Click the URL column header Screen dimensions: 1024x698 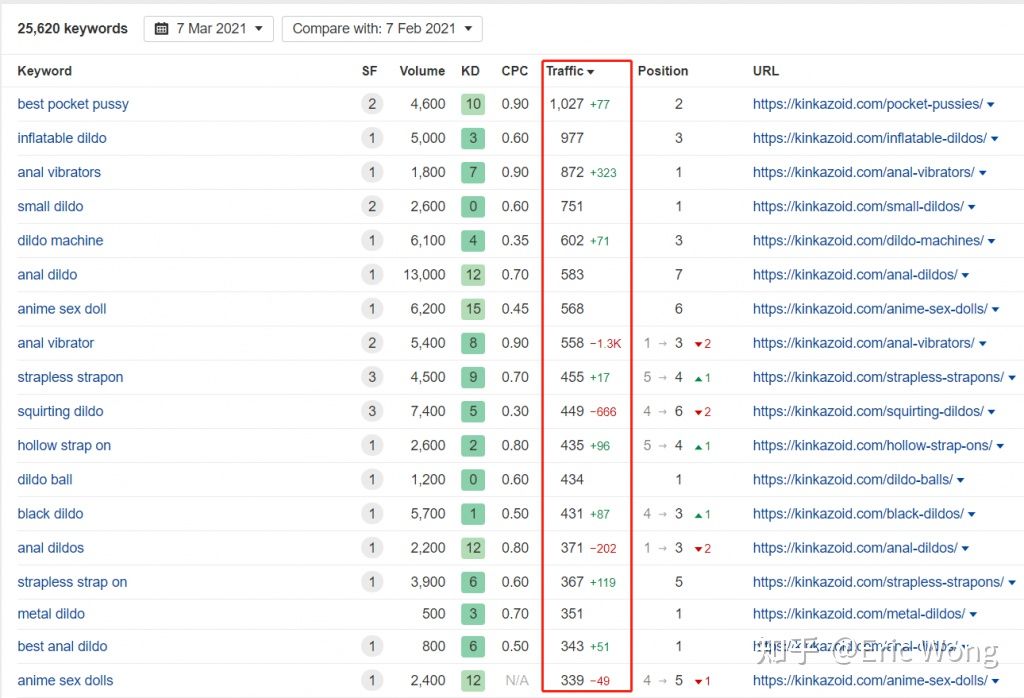pos(765,71)
